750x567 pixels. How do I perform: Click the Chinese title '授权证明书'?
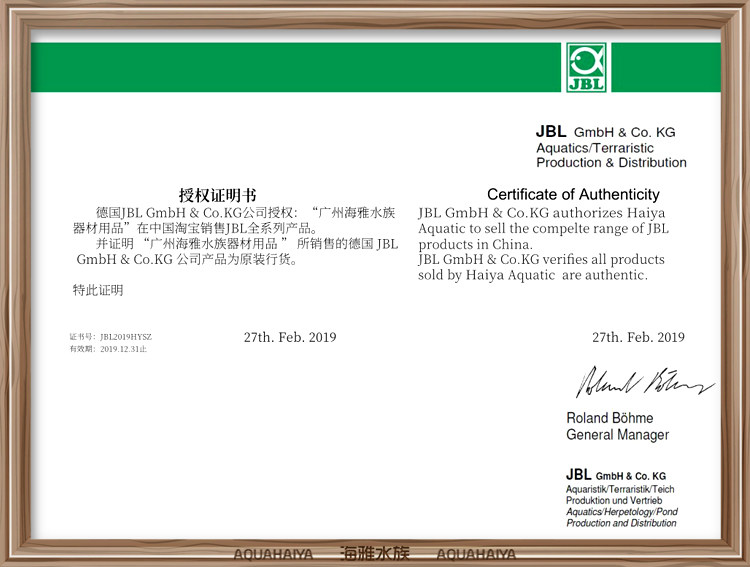tap(218, 195)
